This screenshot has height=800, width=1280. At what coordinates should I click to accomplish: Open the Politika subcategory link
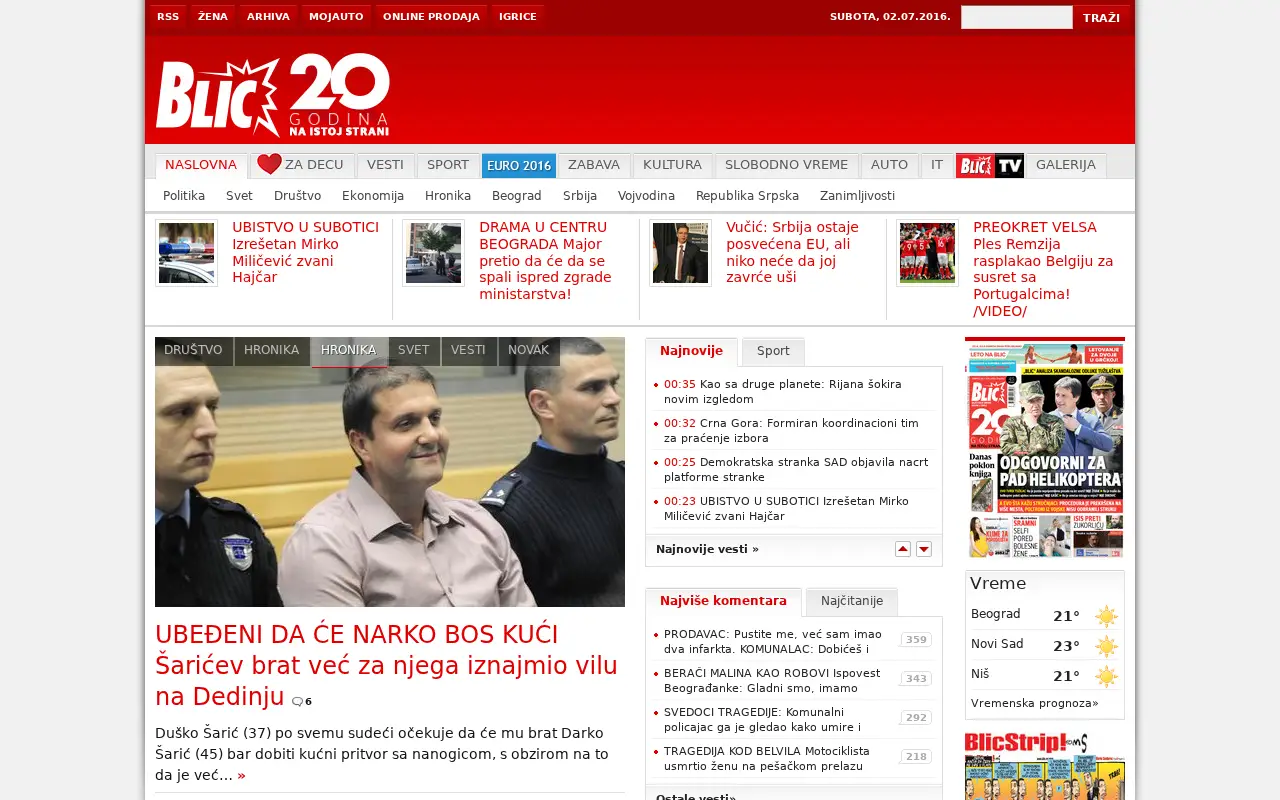coord(184,196)
